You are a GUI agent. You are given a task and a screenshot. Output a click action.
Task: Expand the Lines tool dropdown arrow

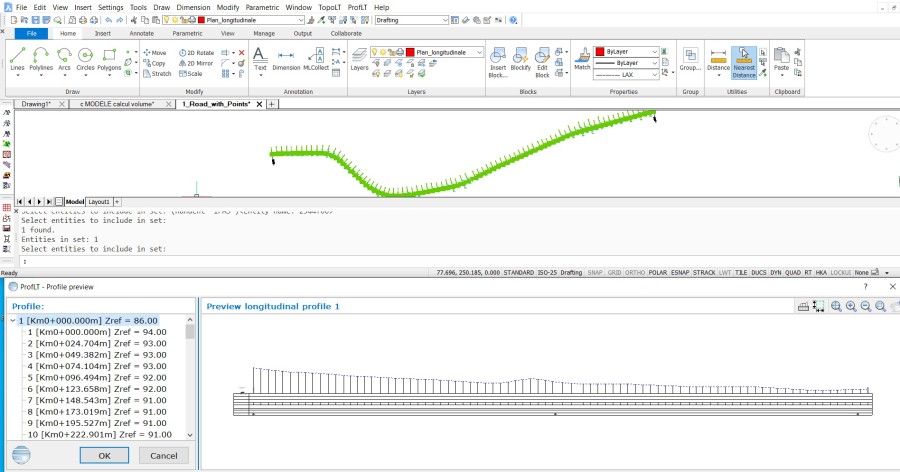point(17,75)
